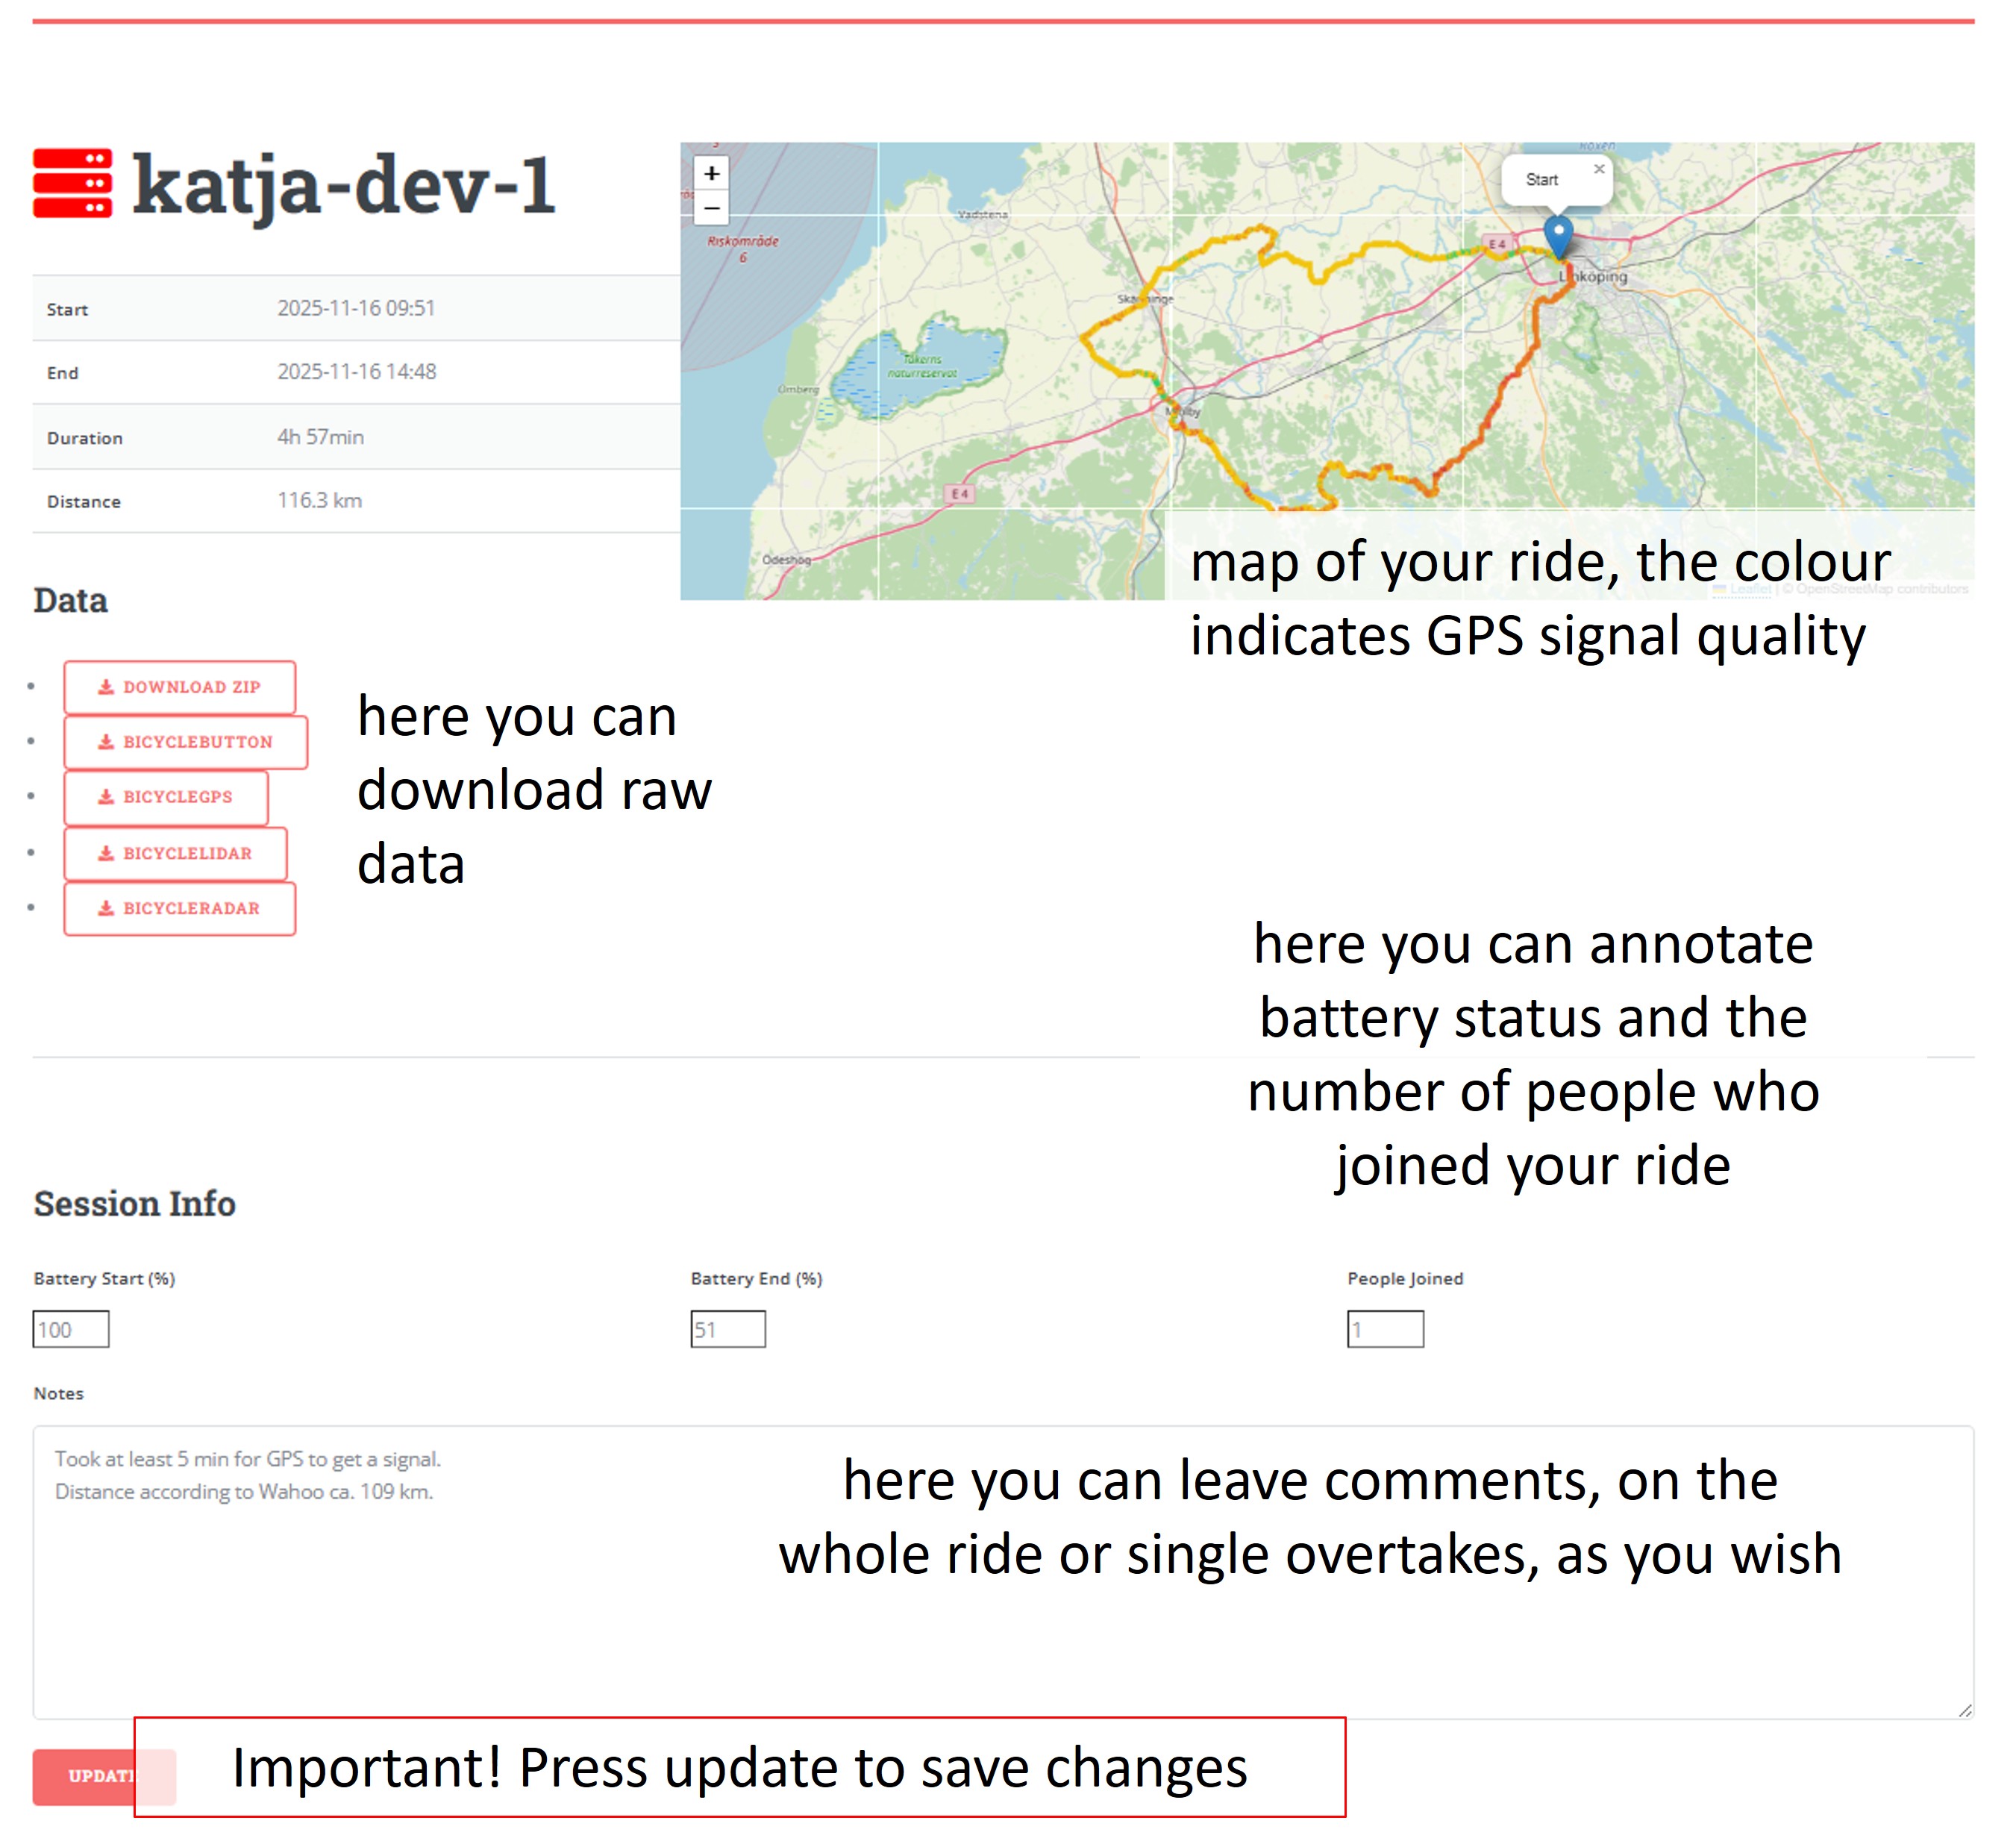Click the Start label in the map popup
The width and height of the screenshot is (2016, 1847).
pyautogui.click(x=1541, y=180)
